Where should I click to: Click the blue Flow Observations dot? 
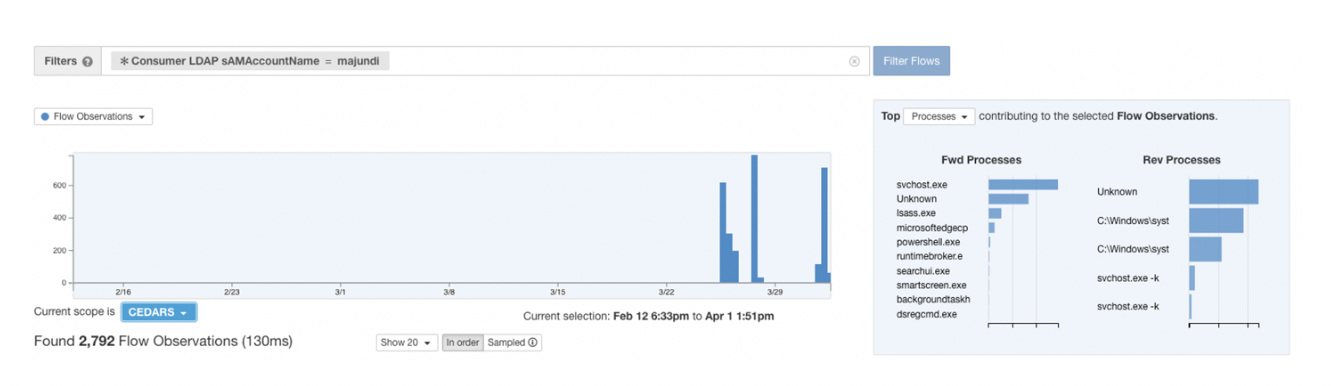(x=45, y=117)
